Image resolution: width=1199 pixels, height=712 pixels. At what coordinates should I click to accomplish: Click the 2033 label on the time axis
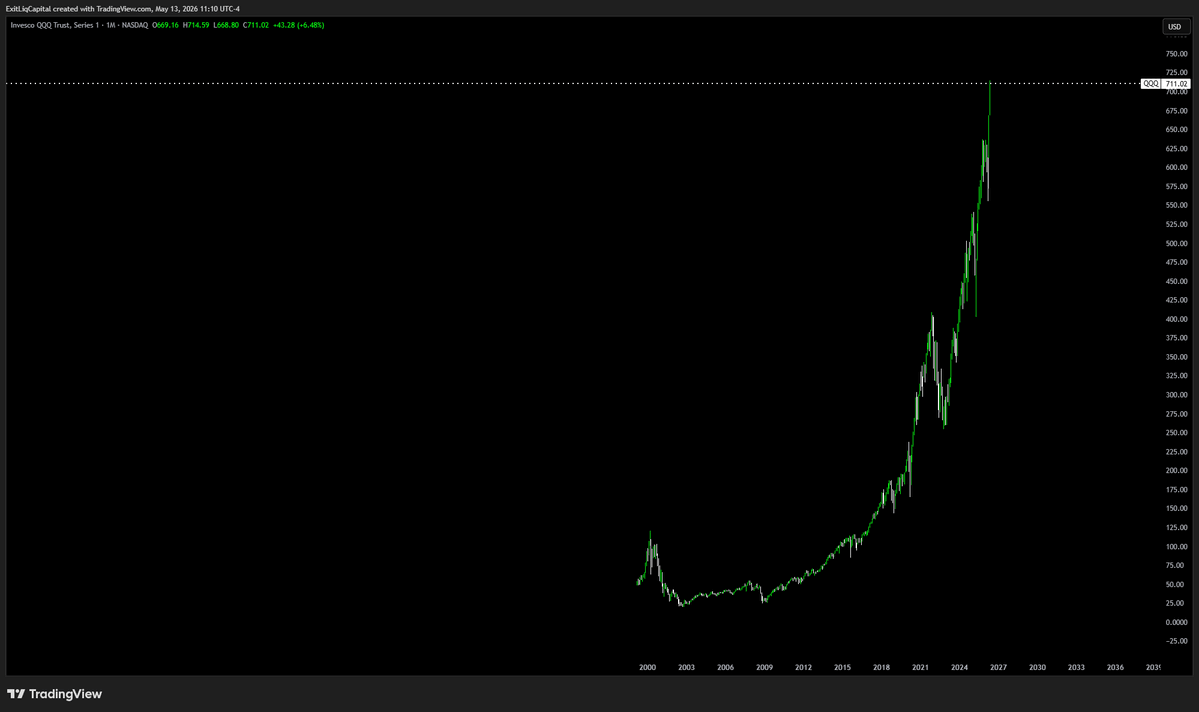pos(1077,668)
